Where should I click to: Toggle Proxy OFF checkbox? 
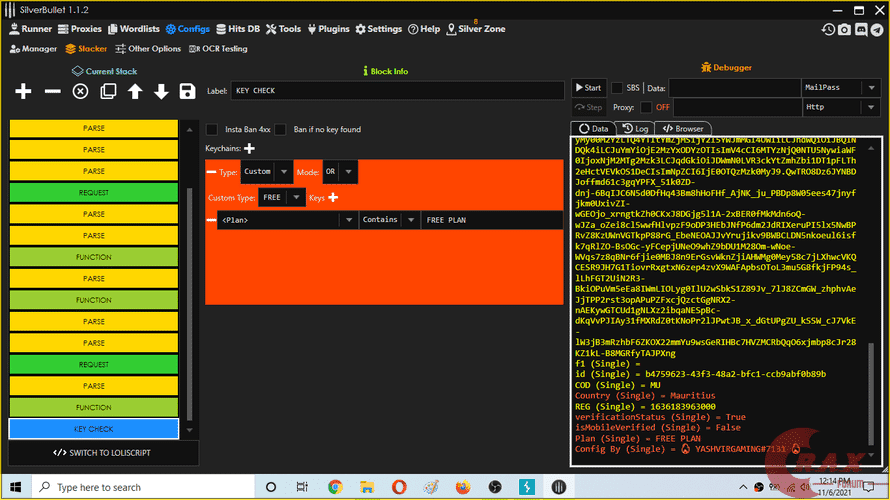tap(646, 107)
